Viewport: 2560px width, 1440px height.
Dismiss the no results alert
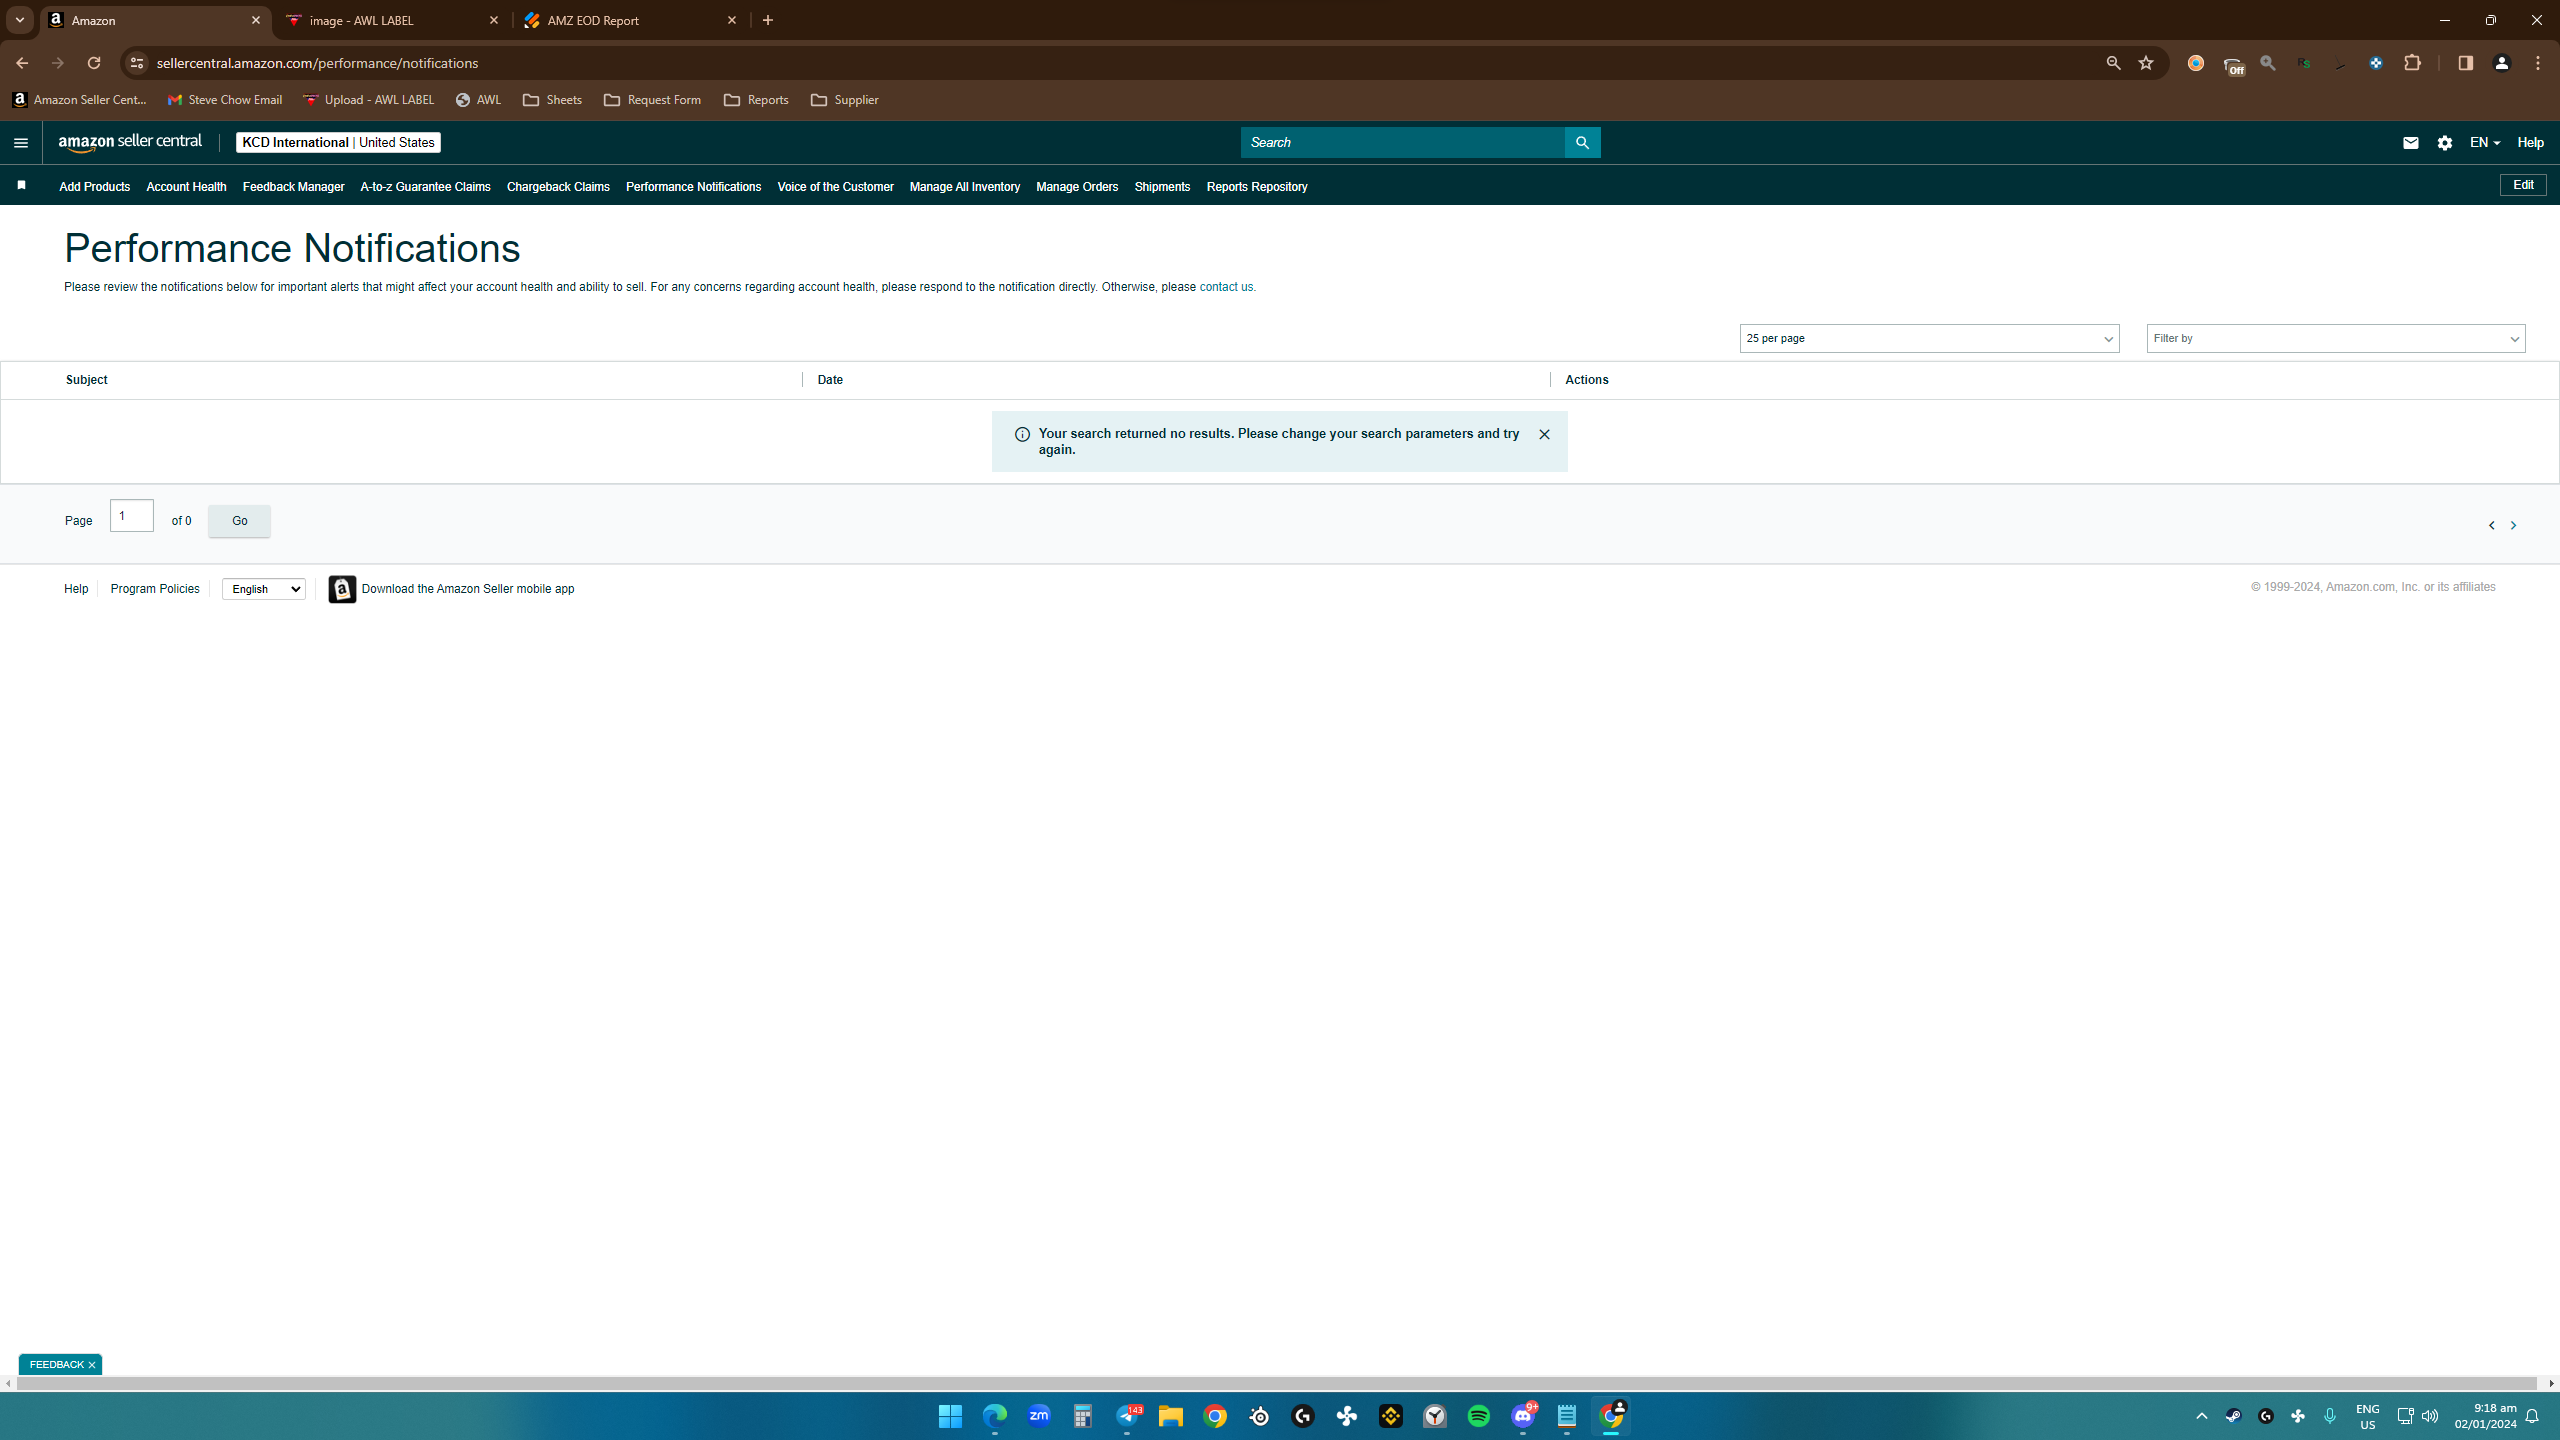[x=1544, y=434]
